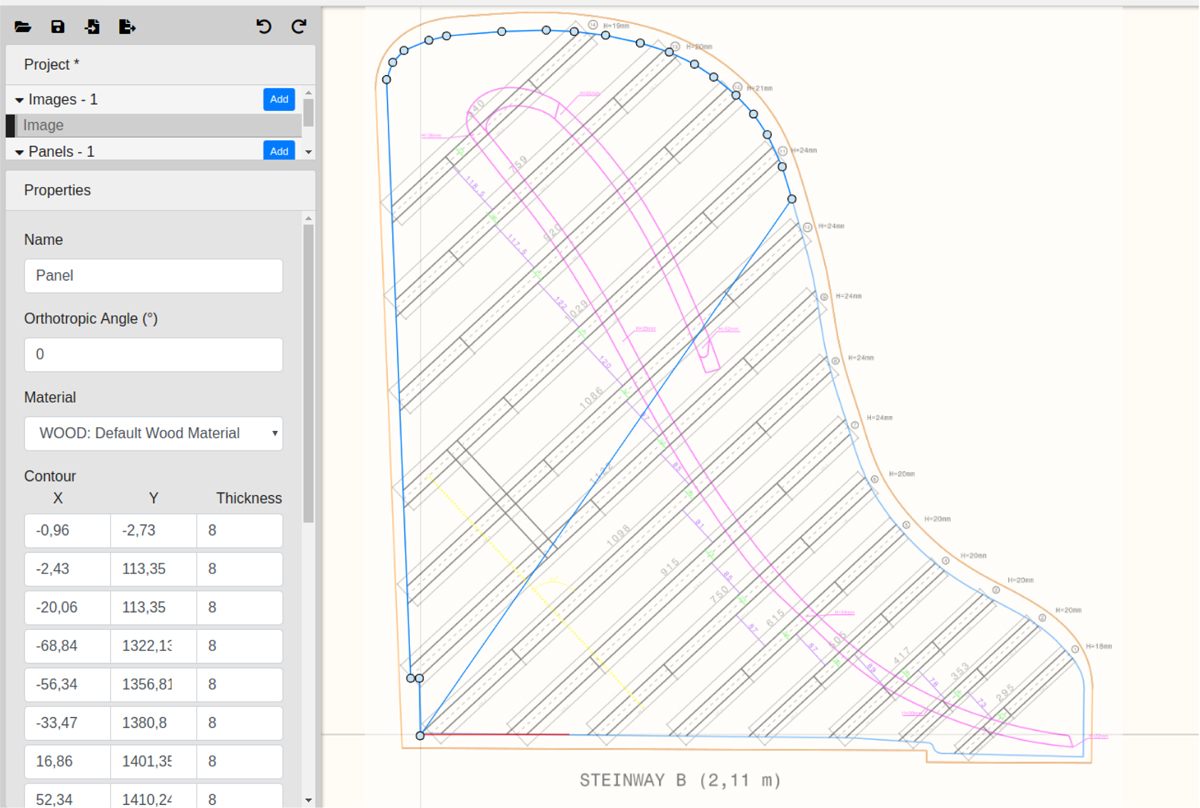Edit Thickness in the -68,84 contour row

click(x=240, y=646)
